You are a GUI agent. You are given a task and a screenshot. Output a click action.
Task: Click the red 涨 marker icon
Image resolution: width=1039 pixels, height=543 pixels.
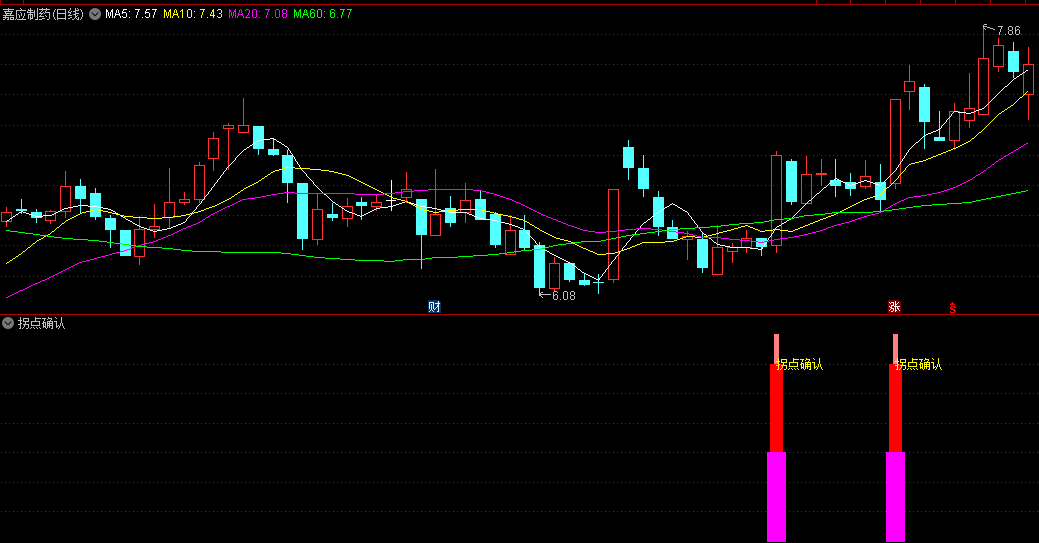click(894, 306)
